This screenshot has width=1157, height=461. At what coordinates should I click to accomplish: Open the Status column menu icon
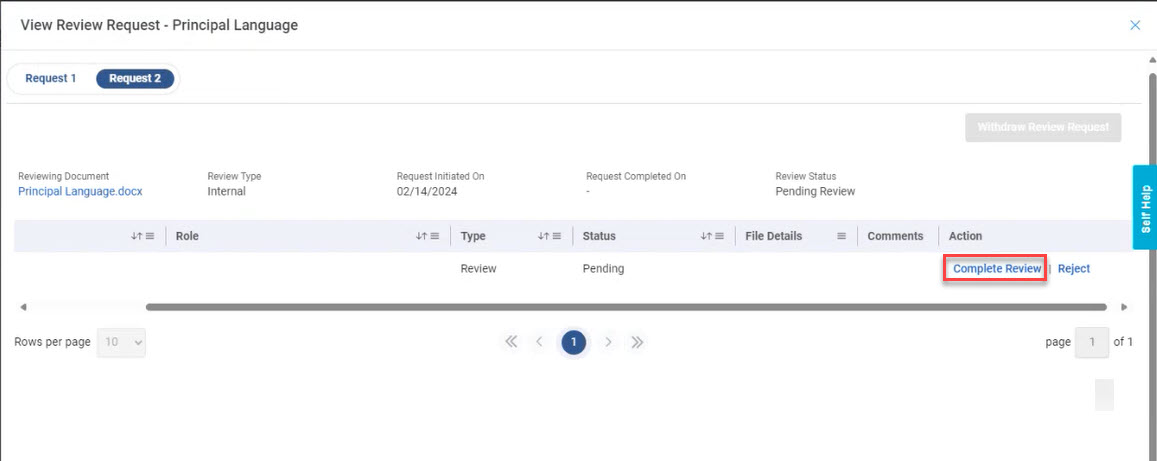point(720,236)
